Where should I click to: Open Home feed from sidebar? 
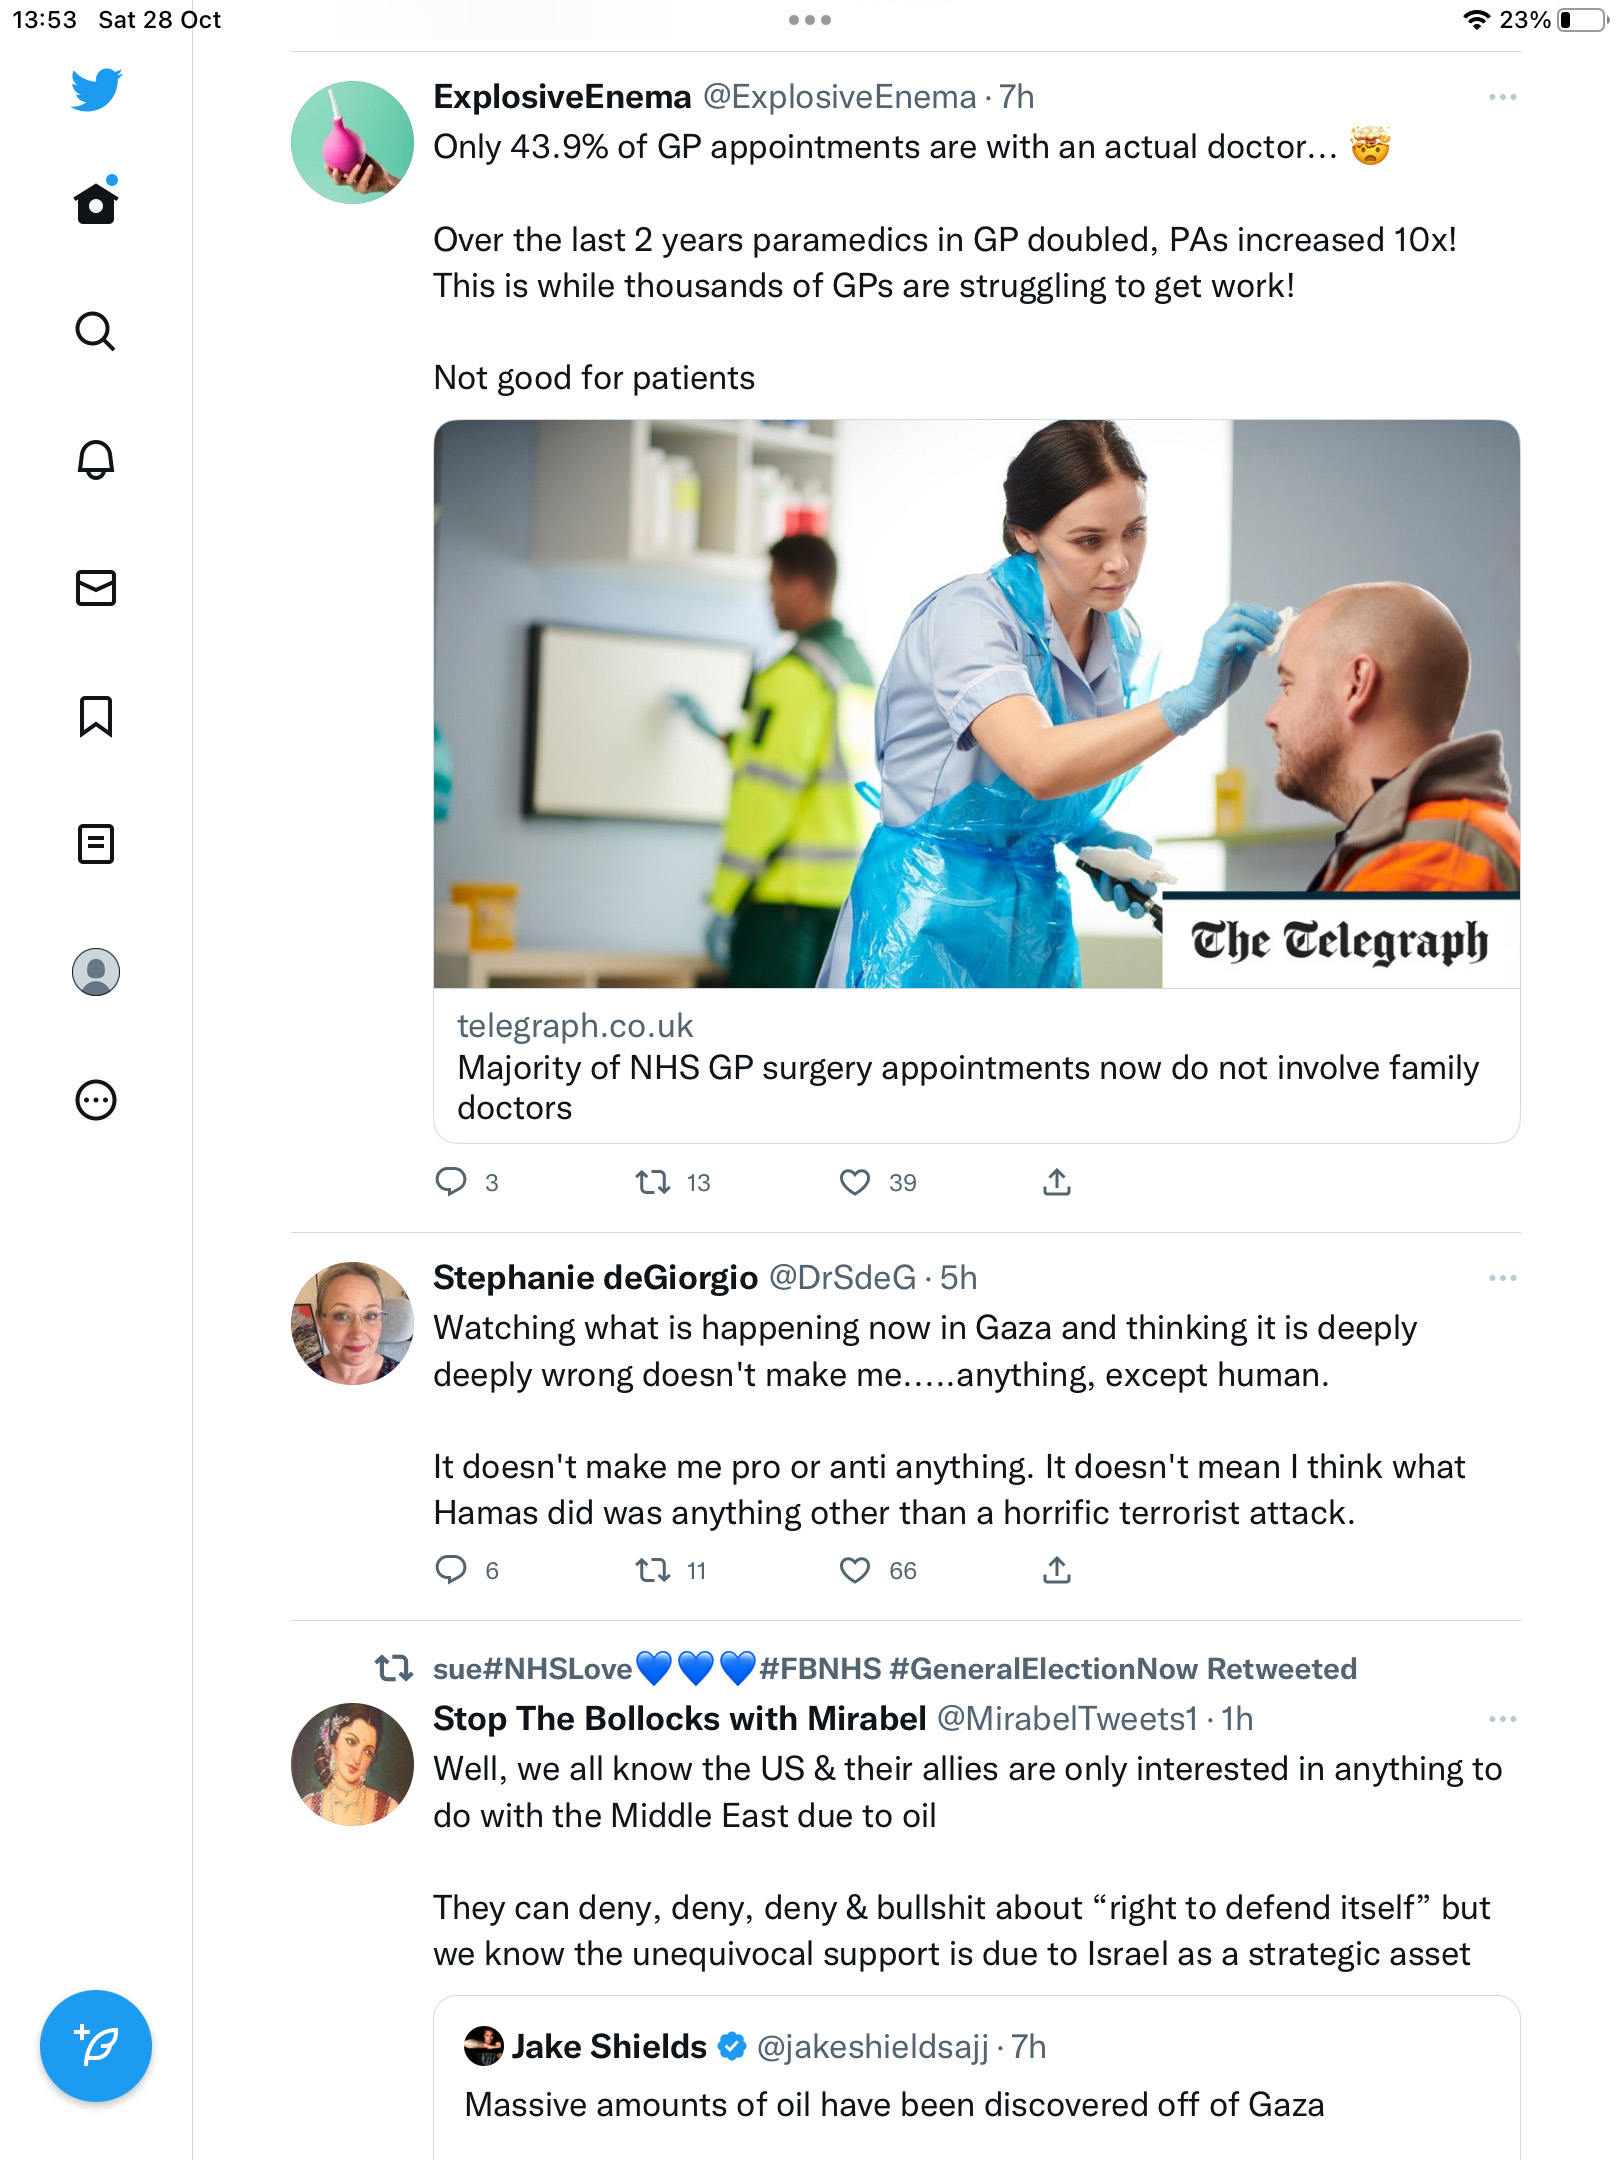tap(96, 203)
